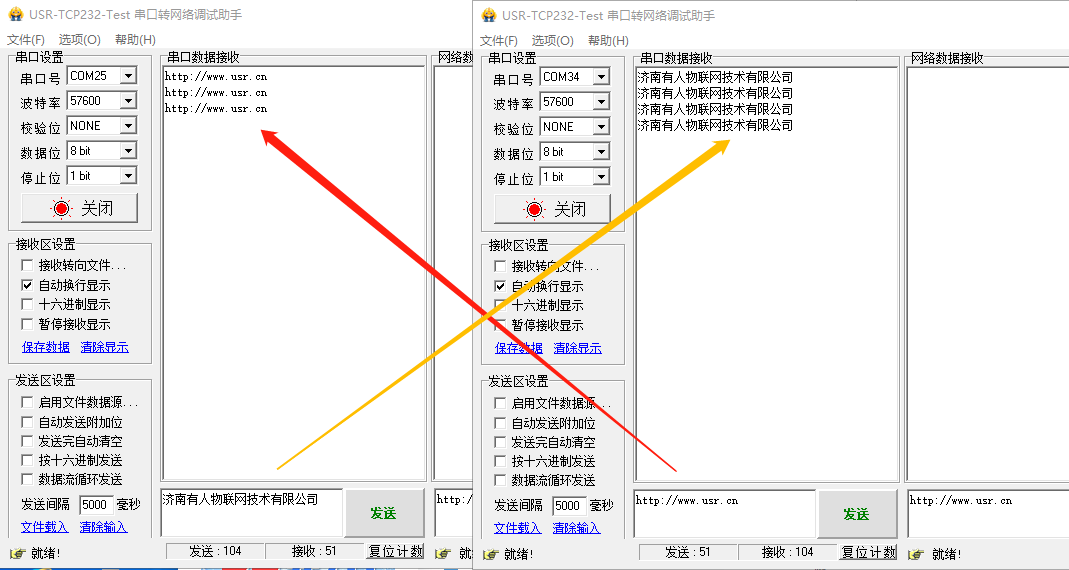This screenshot has width=1069, height=570.
Task: Open the COM25 serial port dropdown
Action: tap(127, 76)
